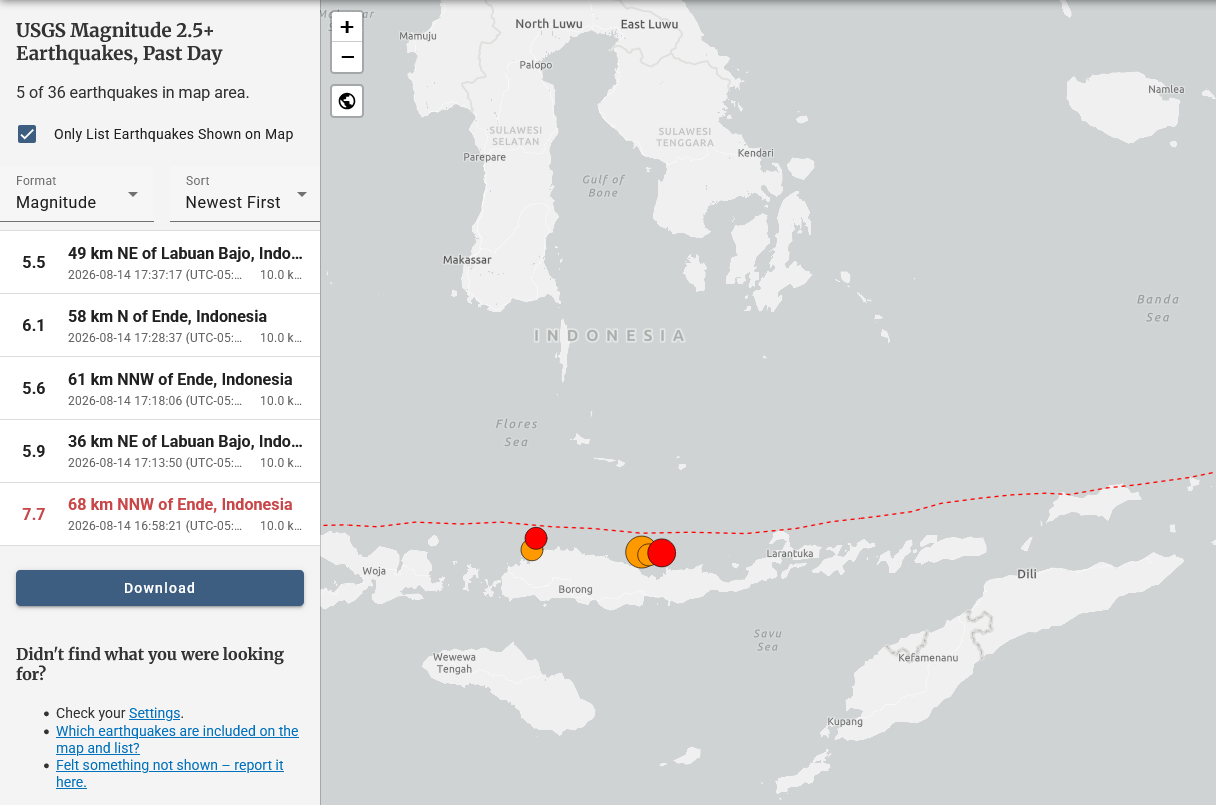1216x805 pixels.
Task: Zoom in on the map with plus button
Action: [x=347, y=27]
